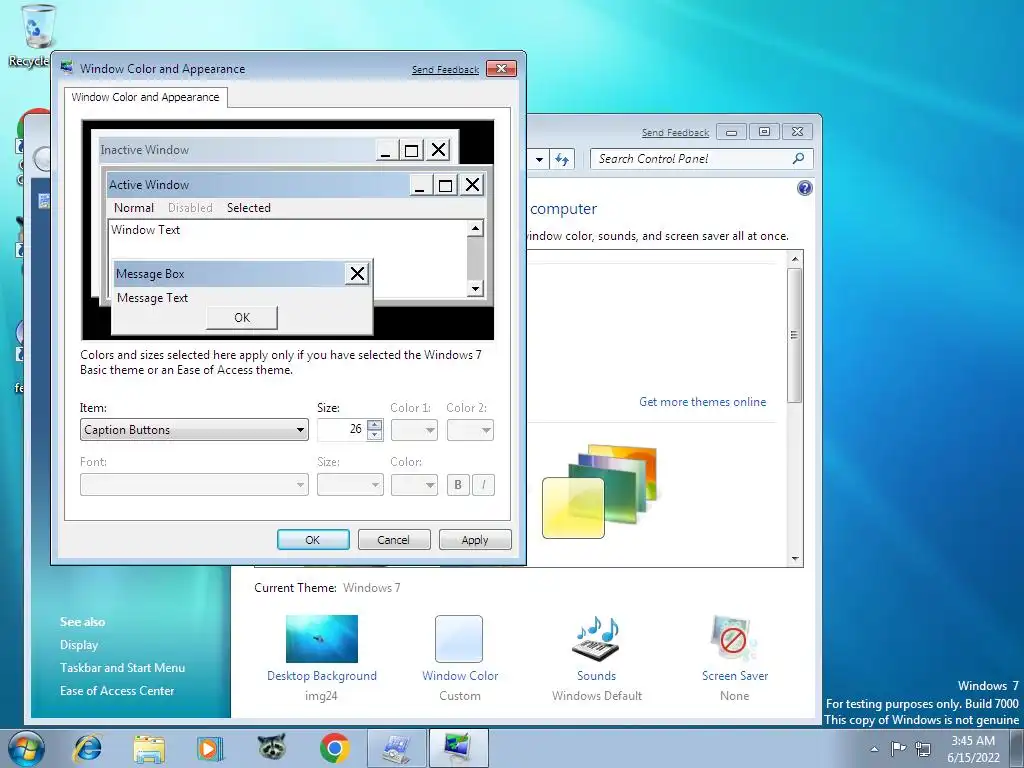The height and width of the screenshot is (768, 1024).
Task: Click OK button in Message Box preview
Action: pos(242,317)
